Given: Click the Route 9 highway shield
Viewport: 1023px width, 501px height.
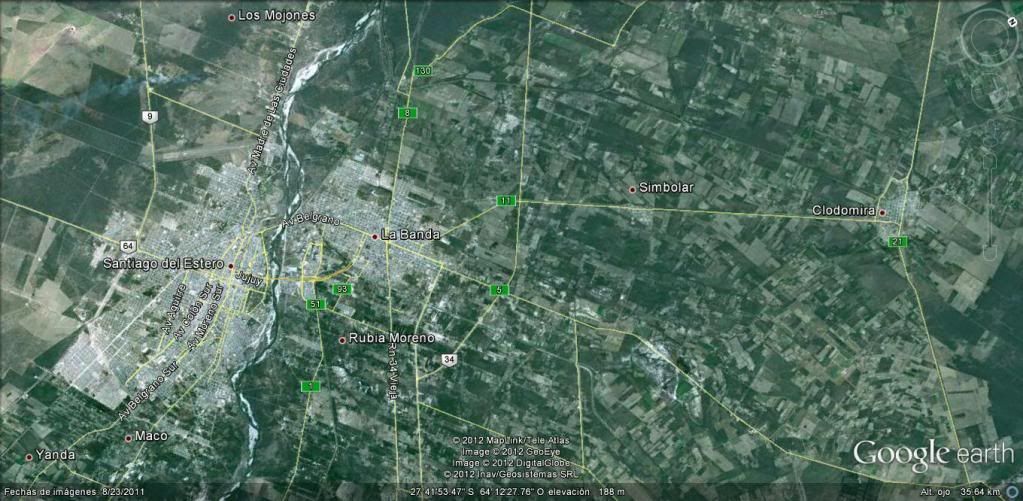Looking at the screenshot, I should [x=149, y=117].
